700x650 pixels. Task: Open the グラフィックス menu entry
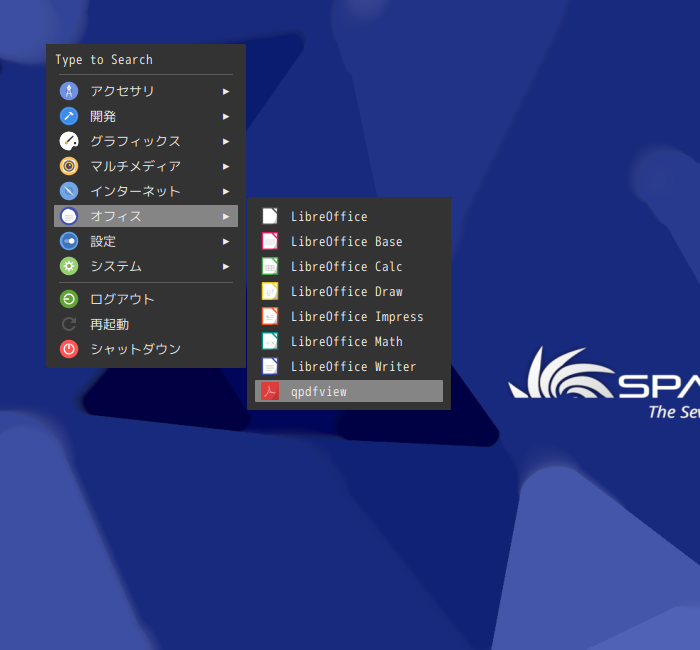pyautogui.click(x=146, y=141)
